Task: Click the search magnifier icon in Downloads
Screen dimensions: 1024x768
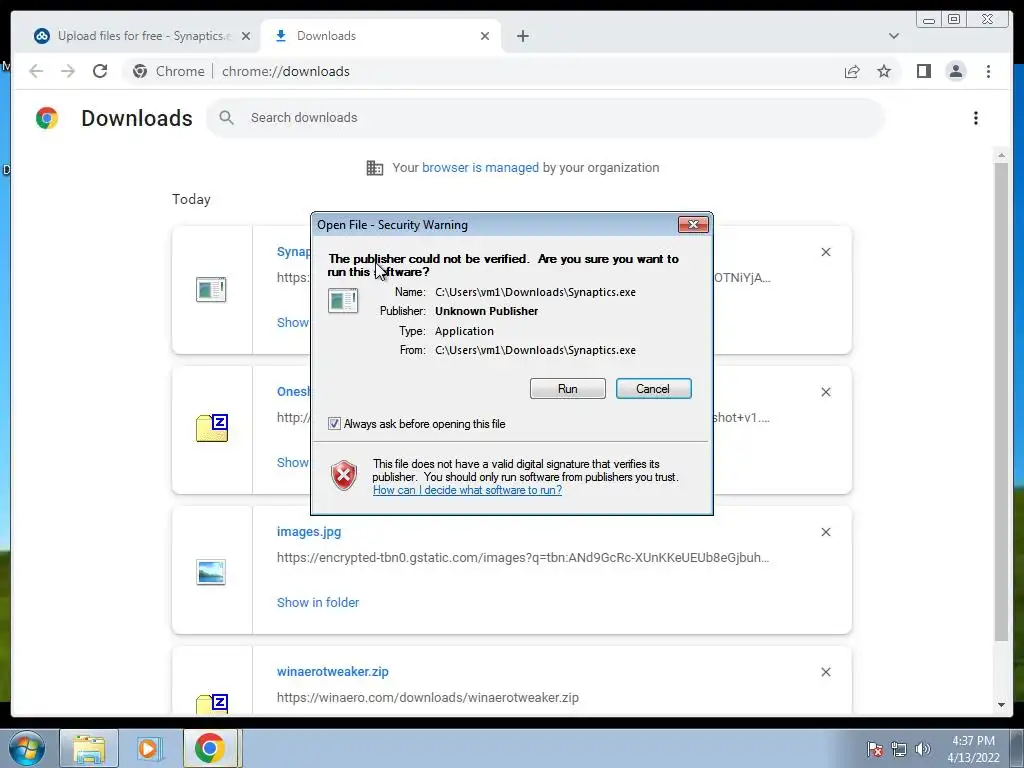Action: tap(226, 118)
